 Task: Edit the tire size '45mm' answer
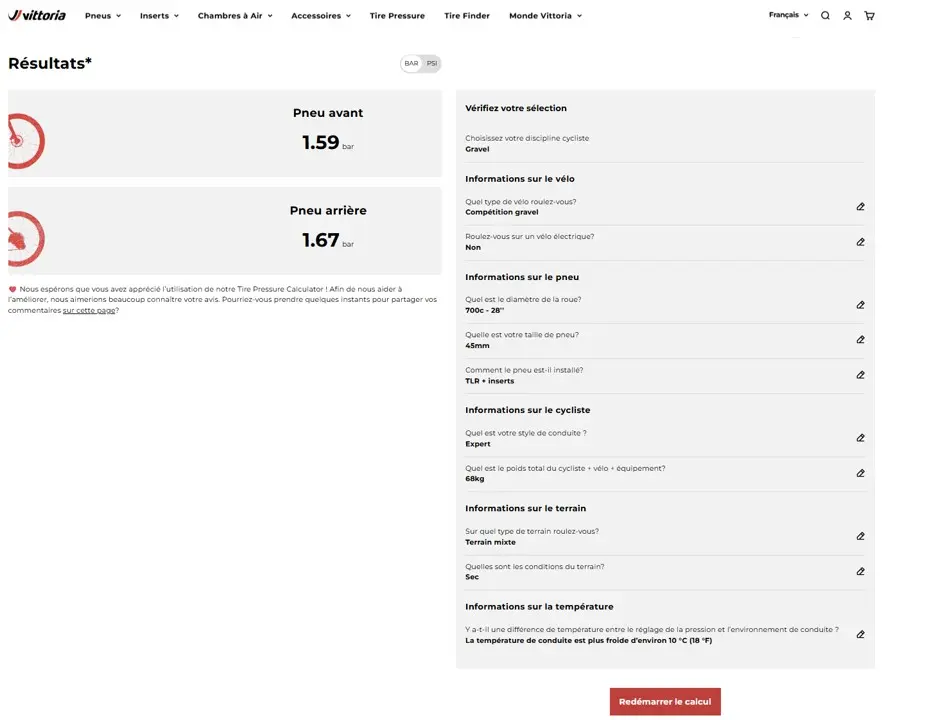[x=860, y=340]
